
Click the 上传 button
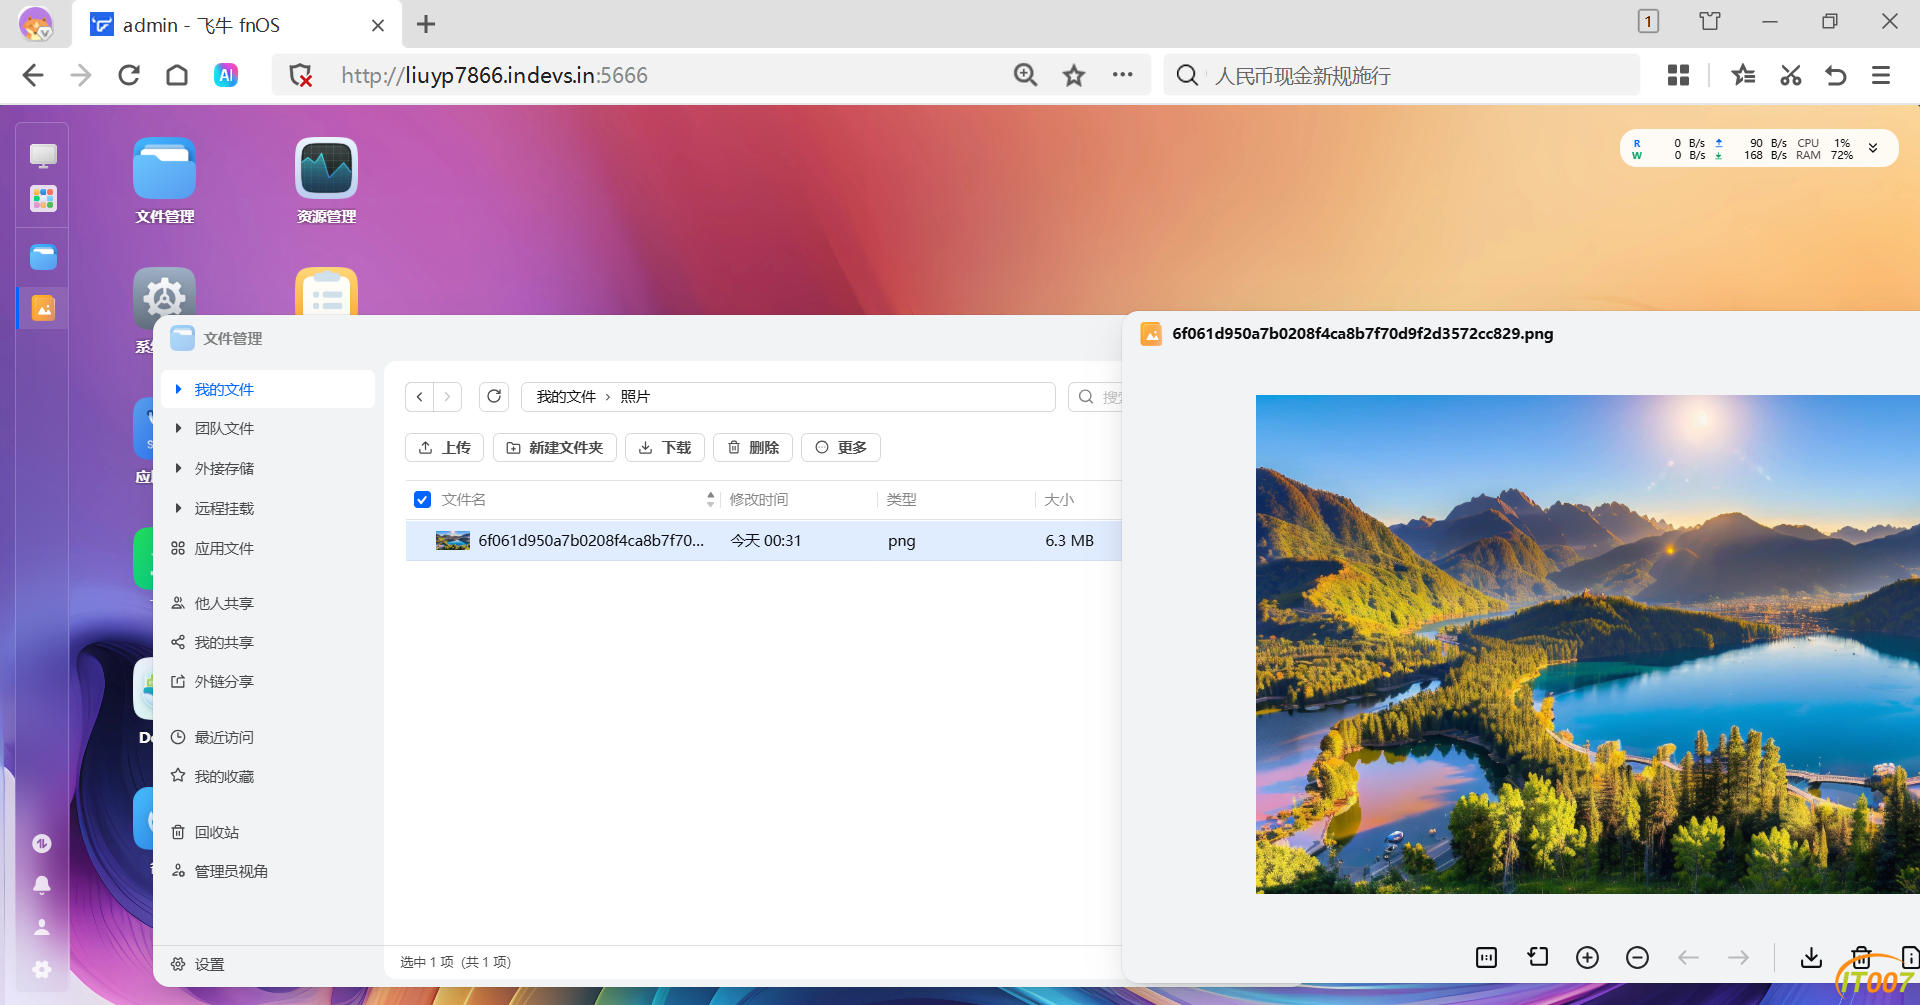click(445, 448)
